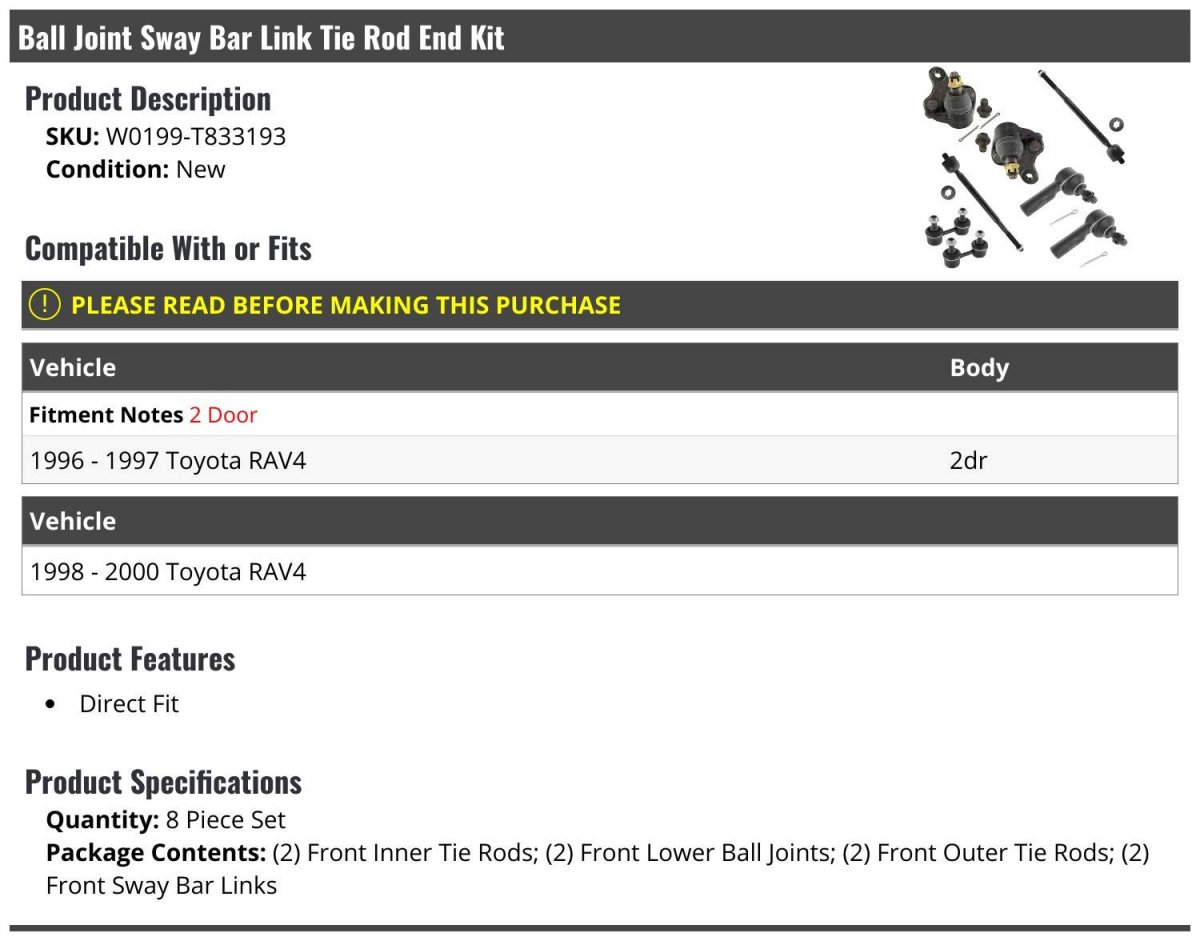Click the 2dr body cell
The width and height of the screenshot is (1200, 941).
pyautogui.click(x=968, y=461)
